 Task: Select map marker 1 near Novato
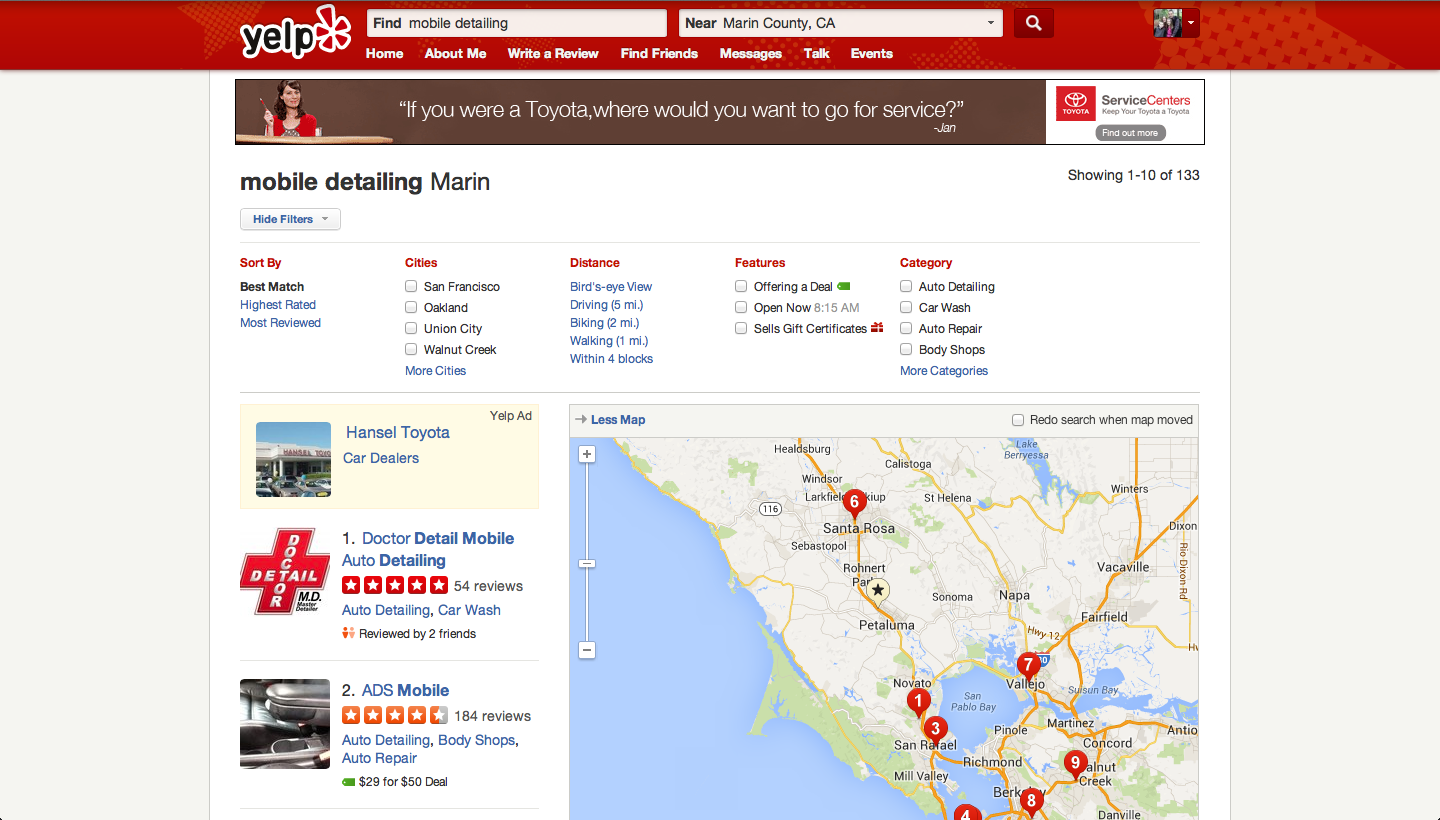click(x=918, y=700)
